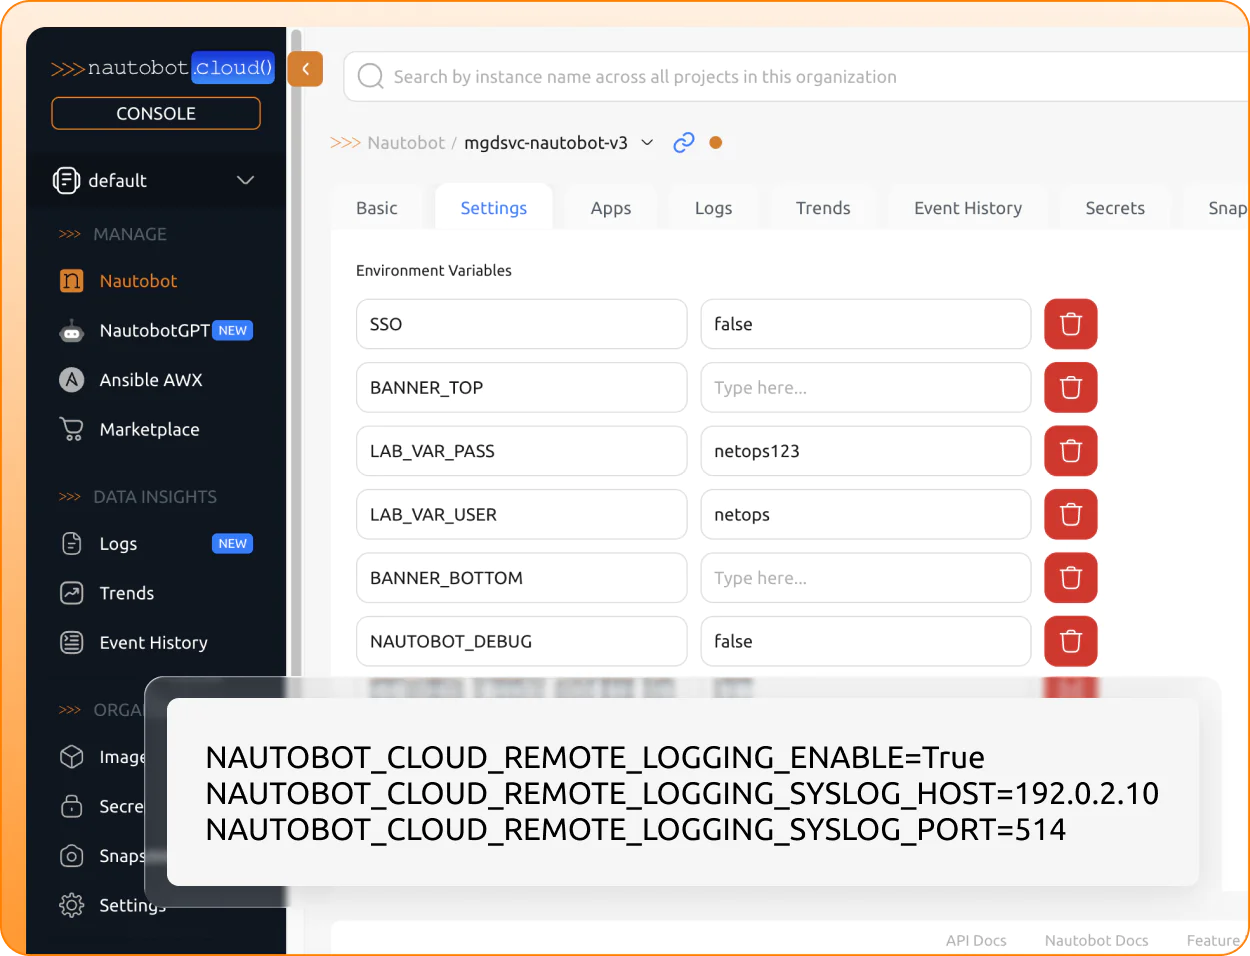Collapse the sidebar with orange chevron

point(305,69)
